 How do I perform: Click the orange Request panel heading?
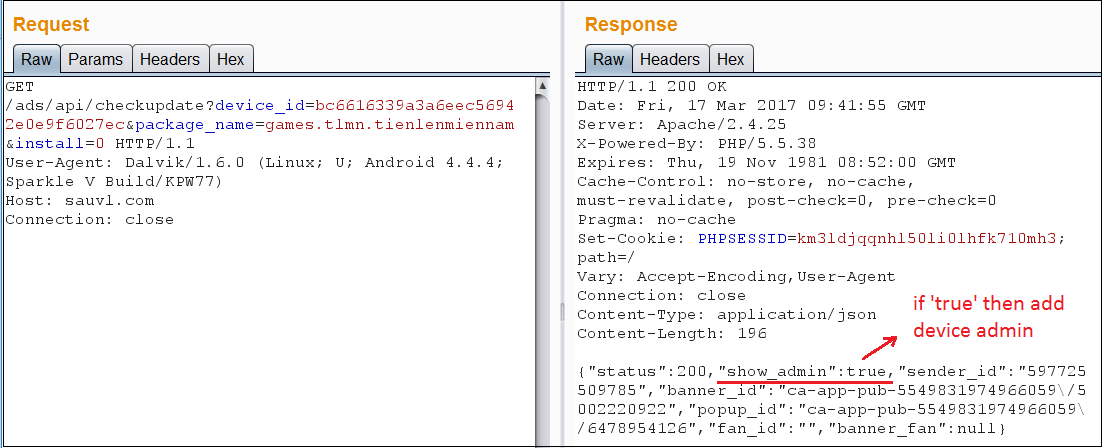coord(51,24)
